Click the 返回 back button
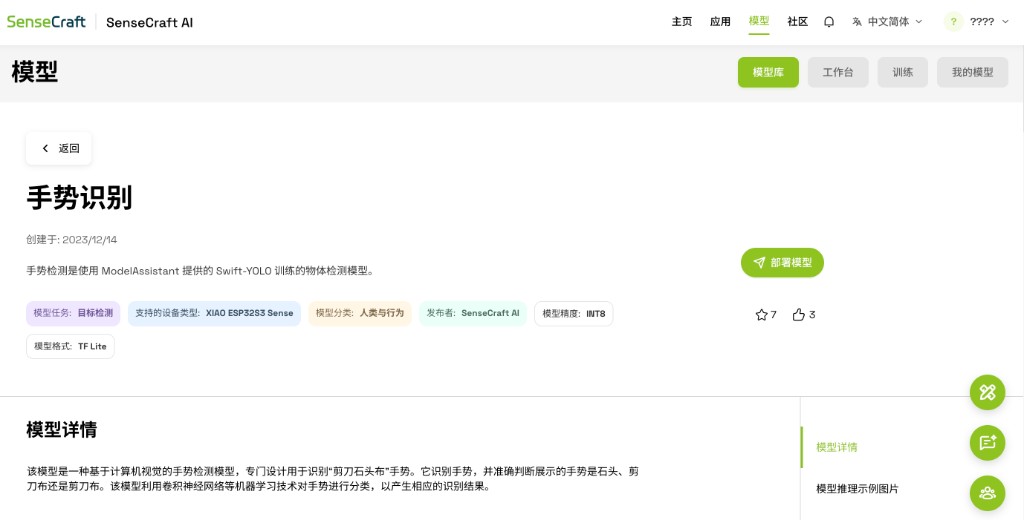The width and height of the screenshot is (1024, 520). [x=59, y=148]
